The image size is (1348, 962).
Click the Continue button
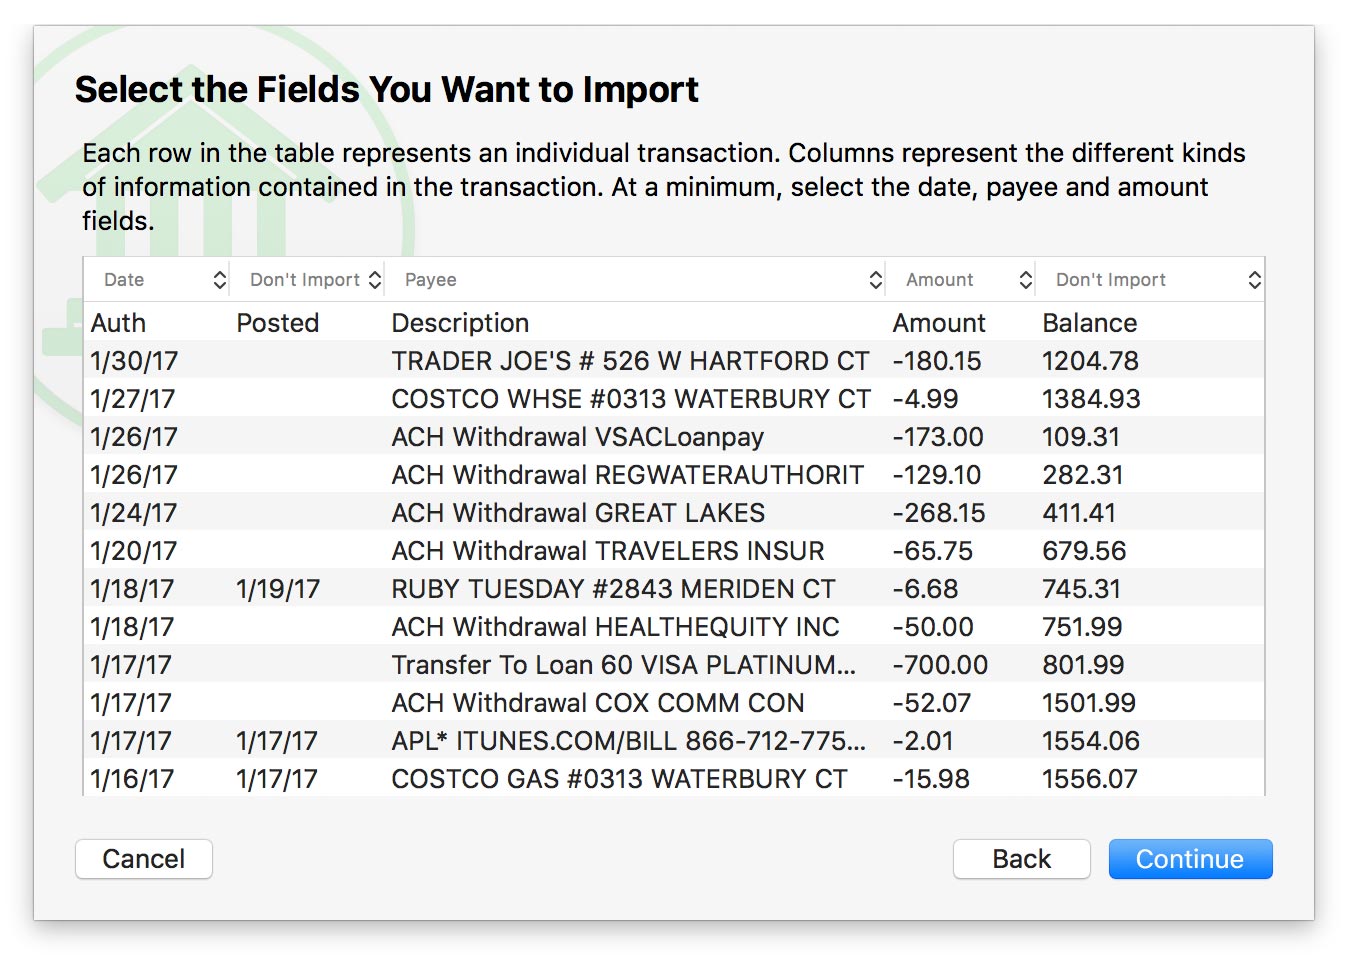pyautogui.click(x=1189, y=859)
